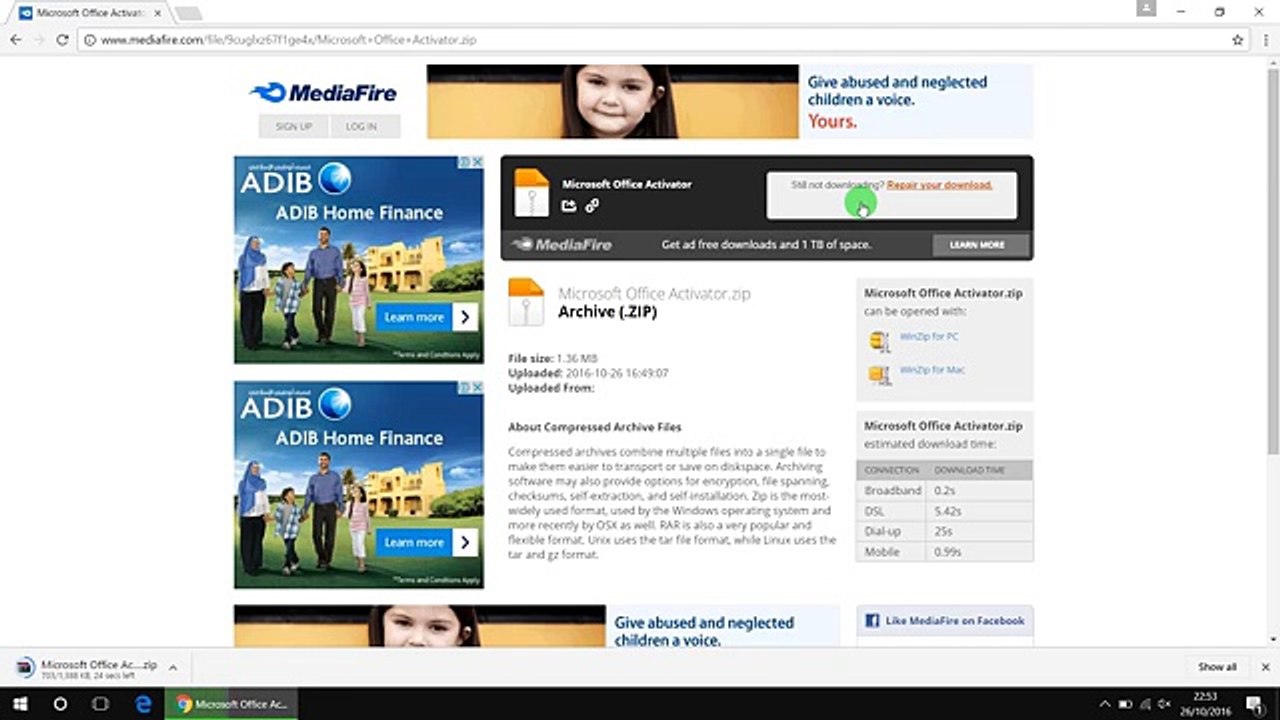Viewport: 1280px width, 720px height.
Task: Click the bottom children charity banner ad
Action: (x=537, y=626)
